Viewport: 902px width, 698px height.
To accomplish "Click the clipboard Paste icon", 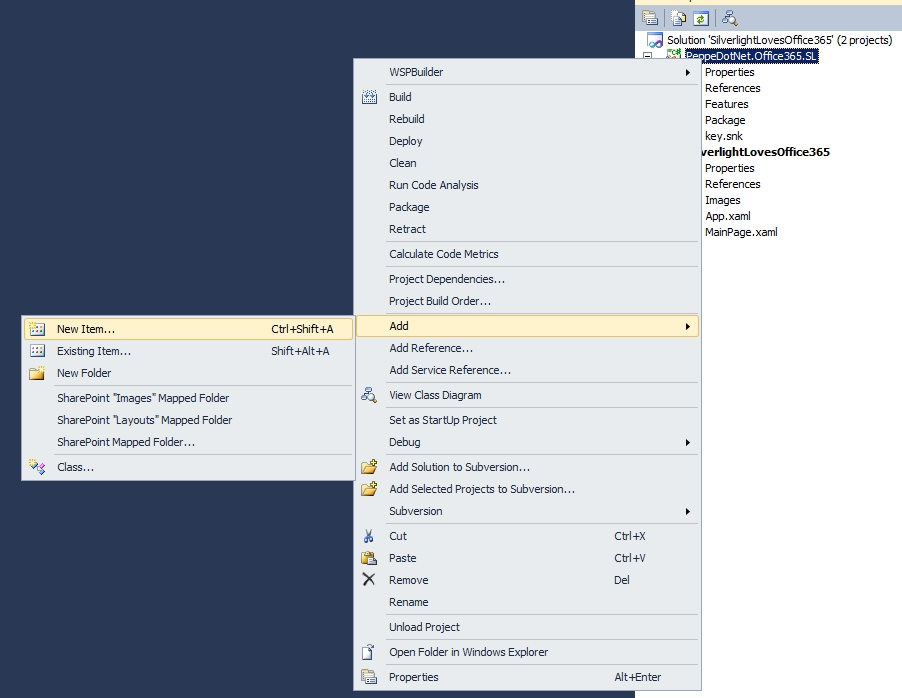I will pos(369,558).
